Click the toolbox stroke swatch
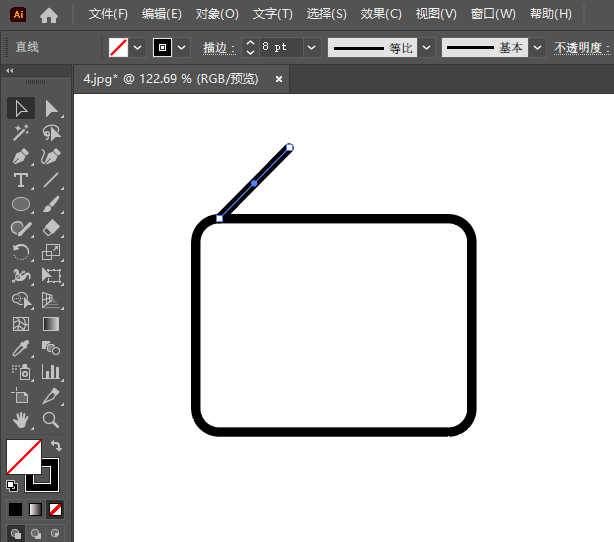 pyautogui.click(x=50, y=483)
